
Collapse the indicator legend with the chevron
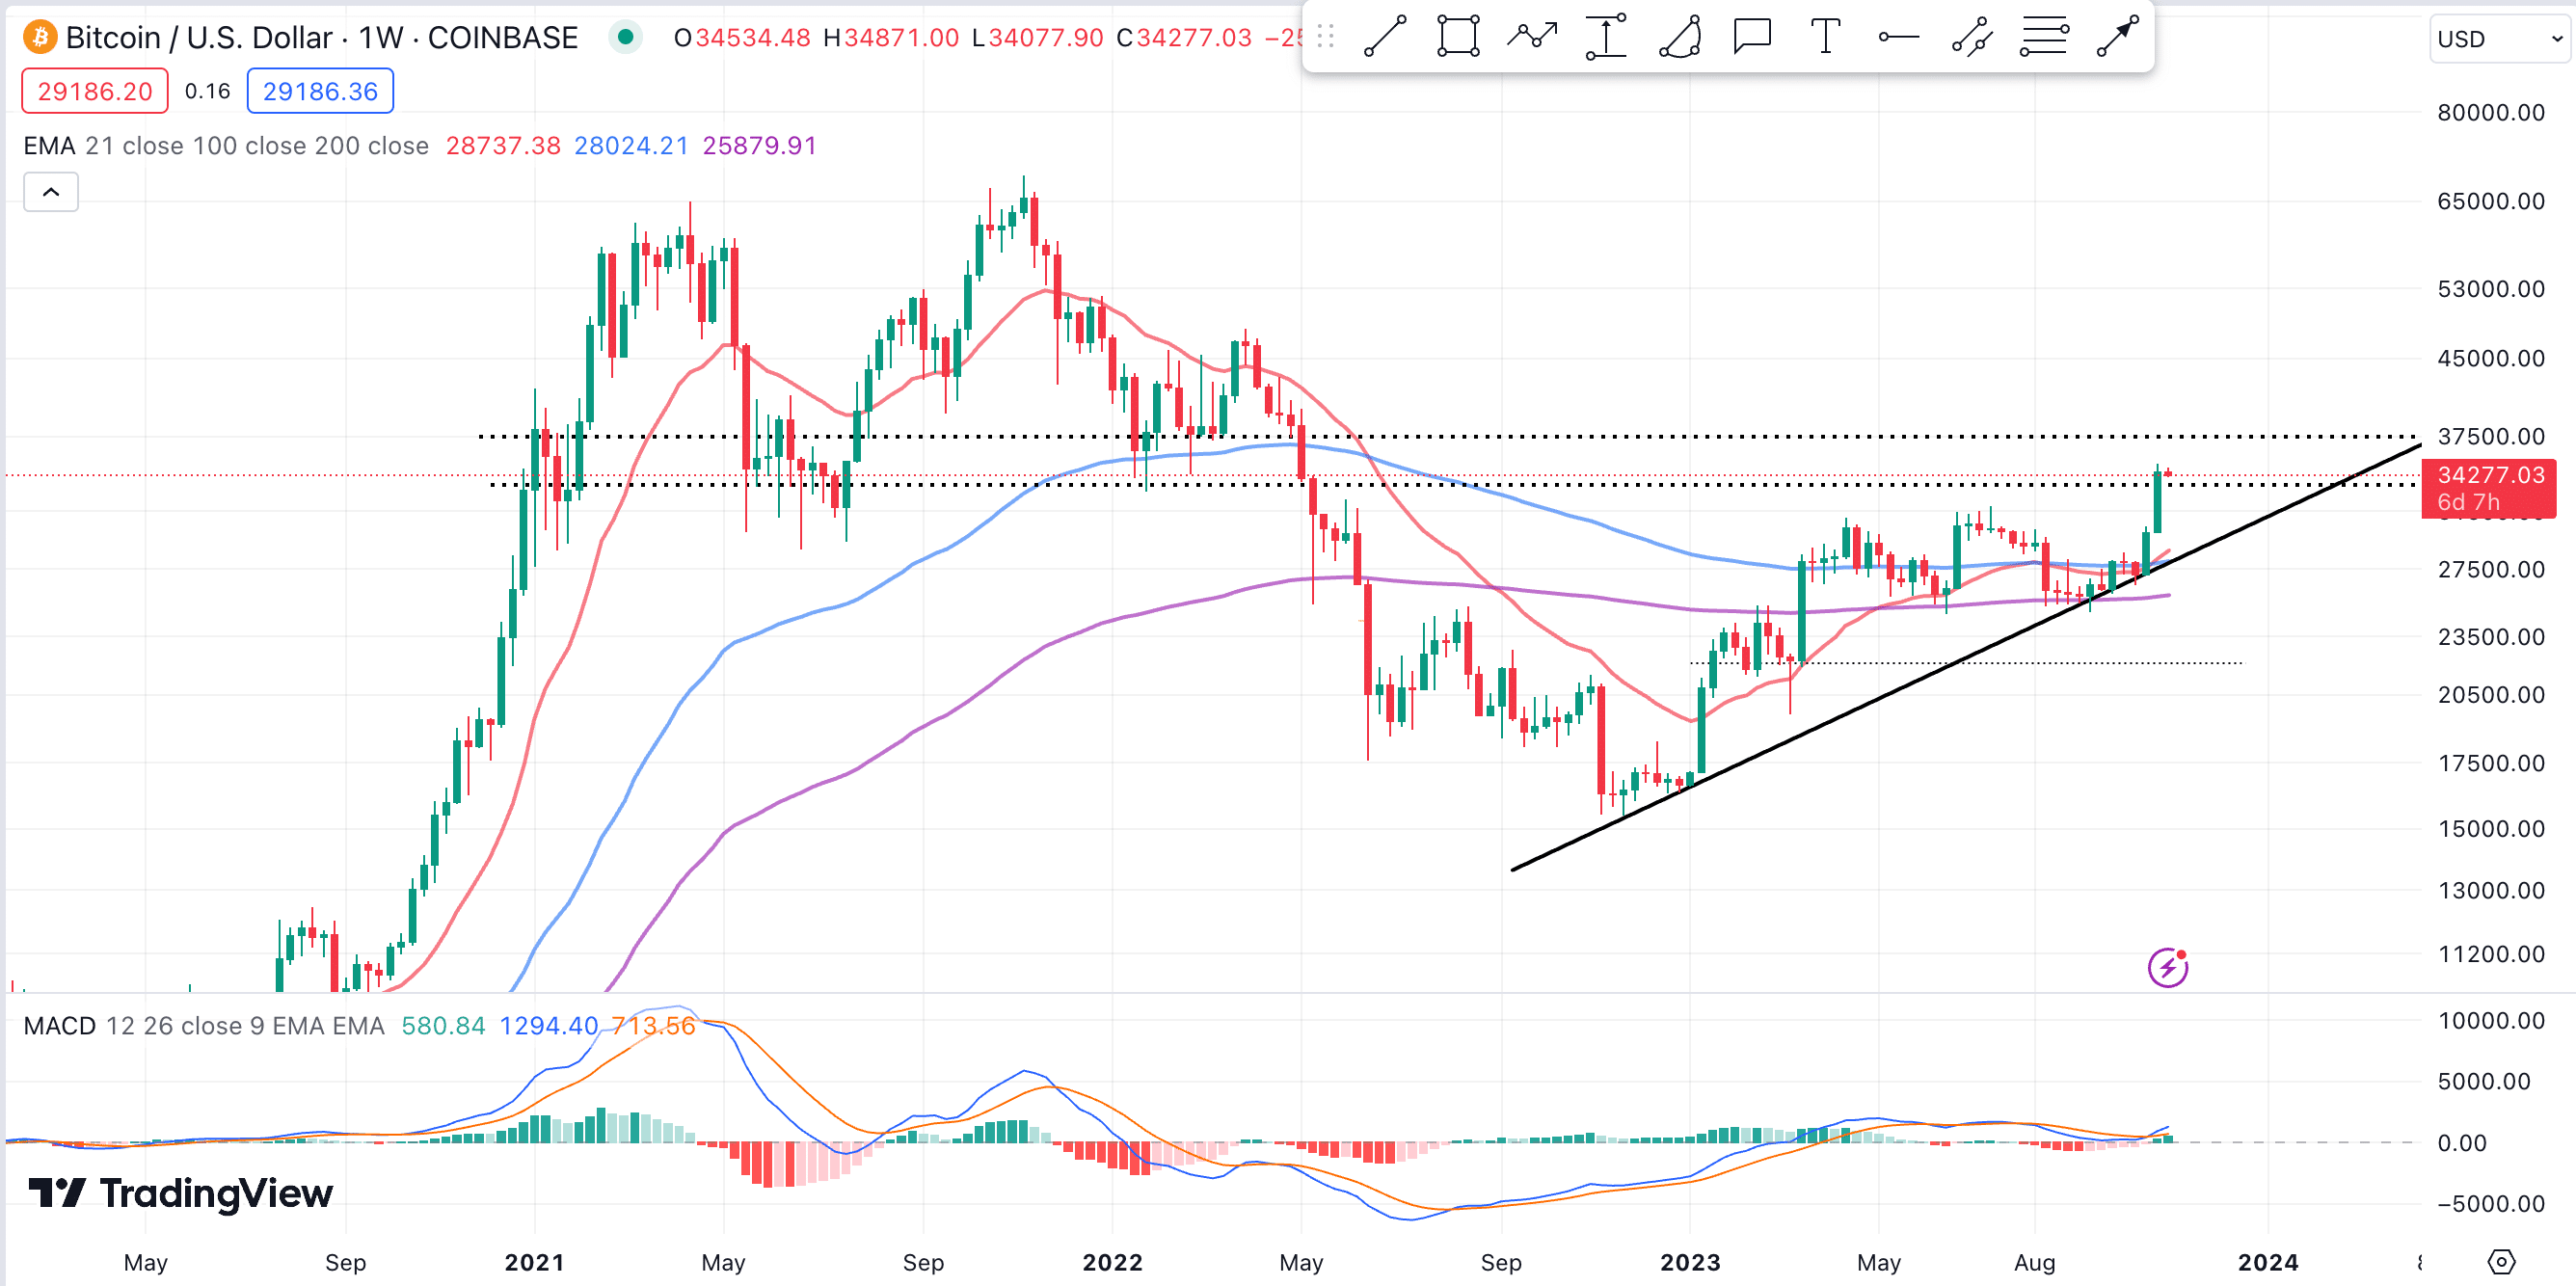point(51,192)
